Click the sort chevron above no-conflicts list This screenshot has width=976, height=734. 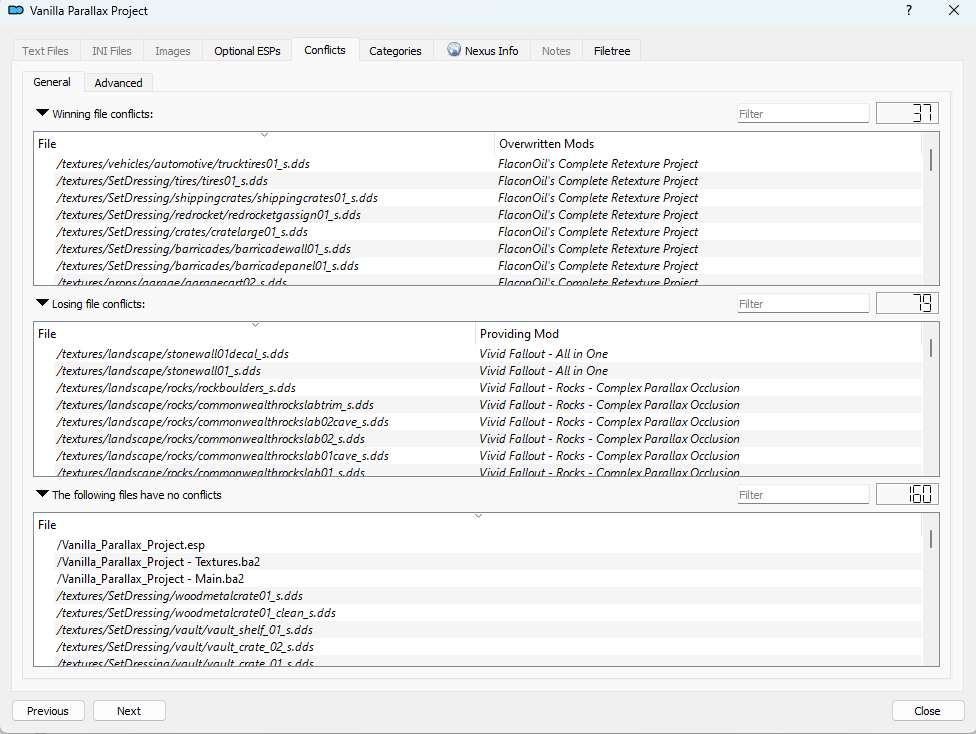[479, 515]
